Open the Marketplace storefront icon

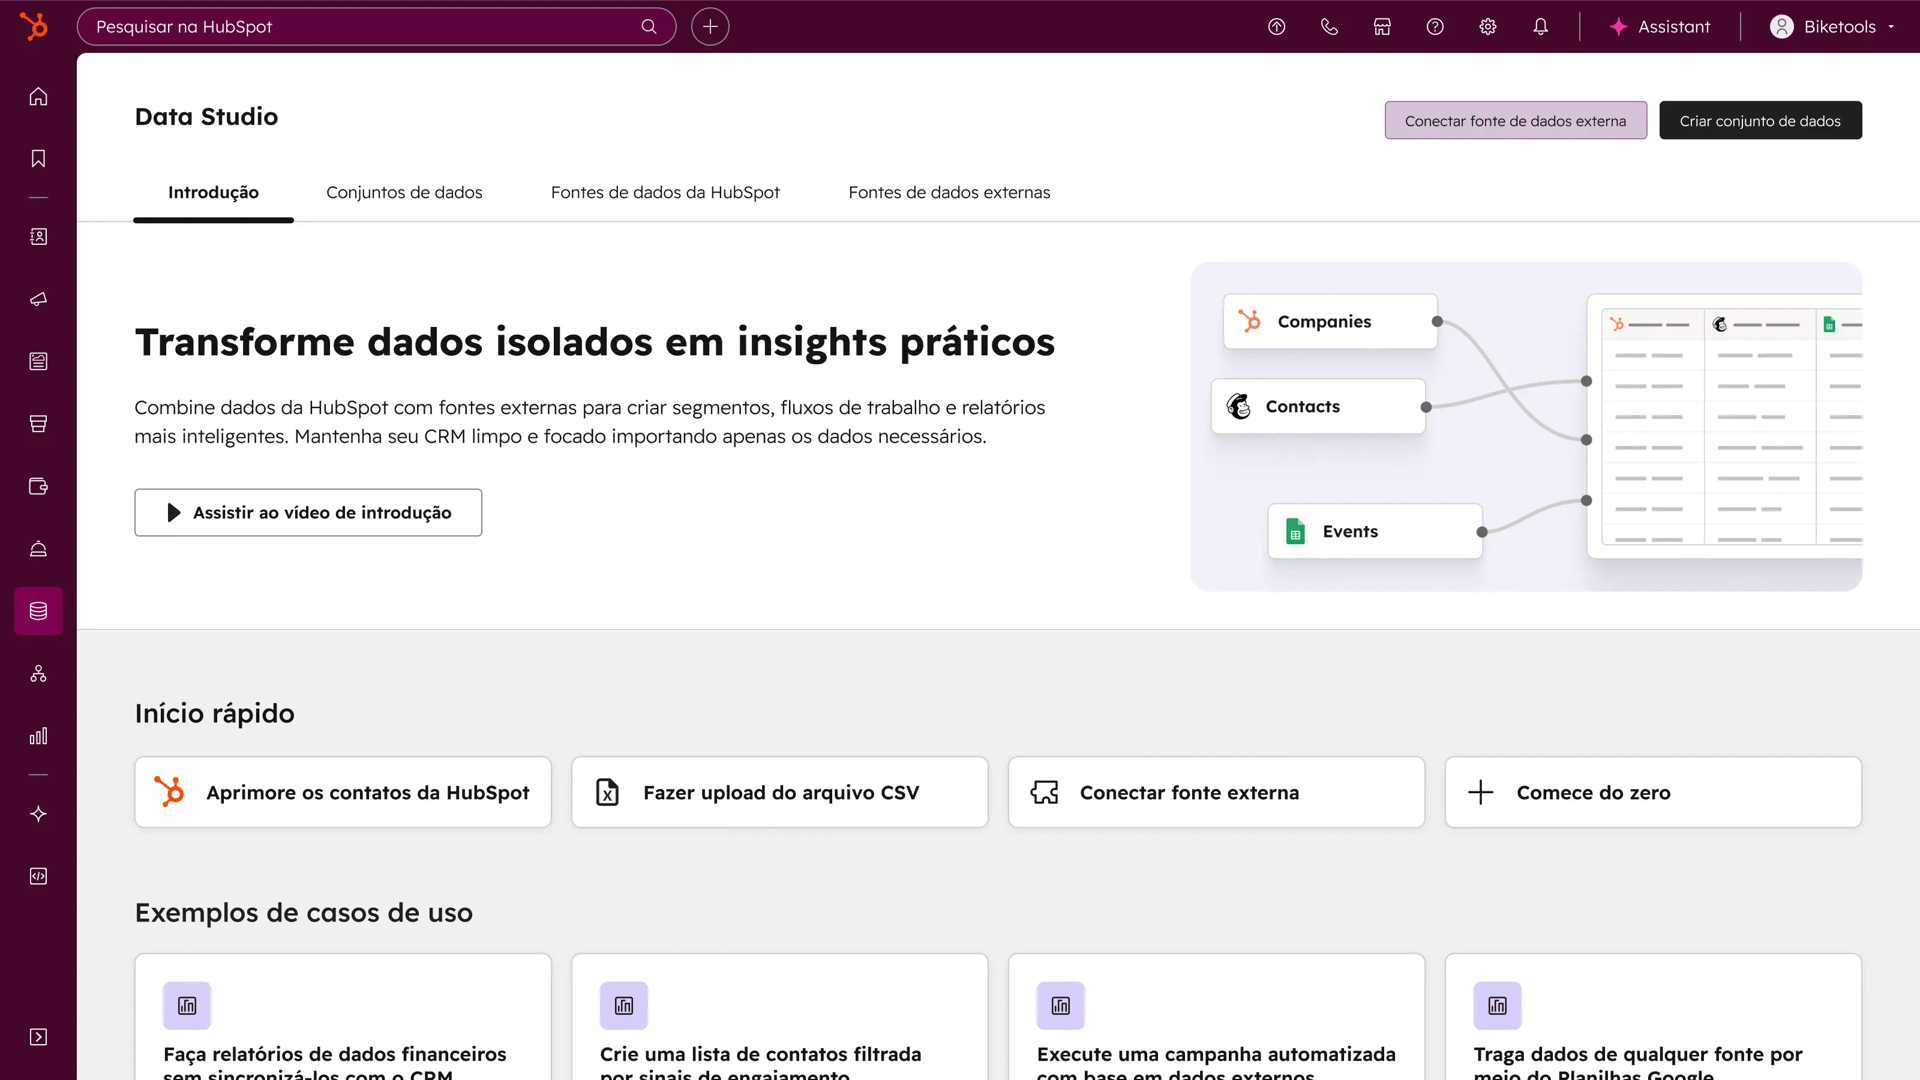(1382, 26)
